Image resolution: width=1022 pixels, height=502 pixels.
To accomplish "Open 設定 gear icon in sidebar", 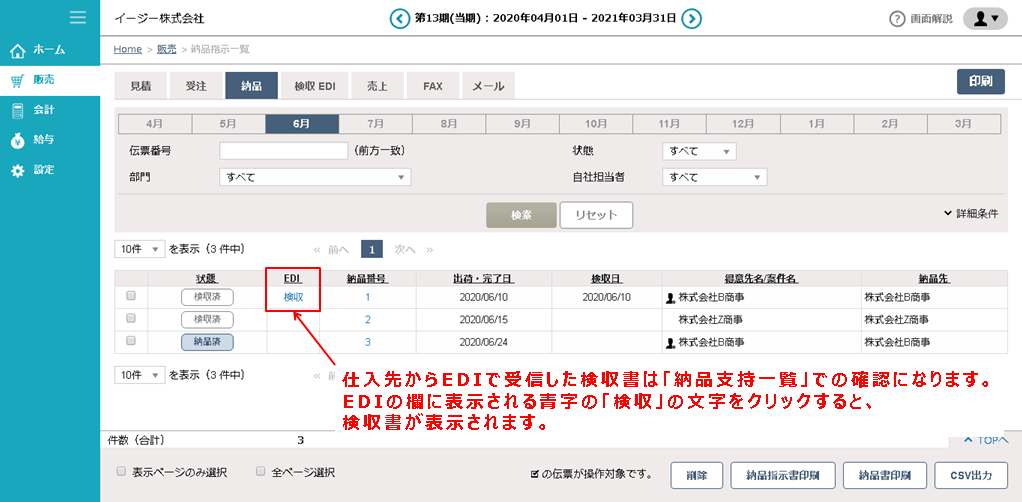I will pyautogui.click(x=17, y=170).
